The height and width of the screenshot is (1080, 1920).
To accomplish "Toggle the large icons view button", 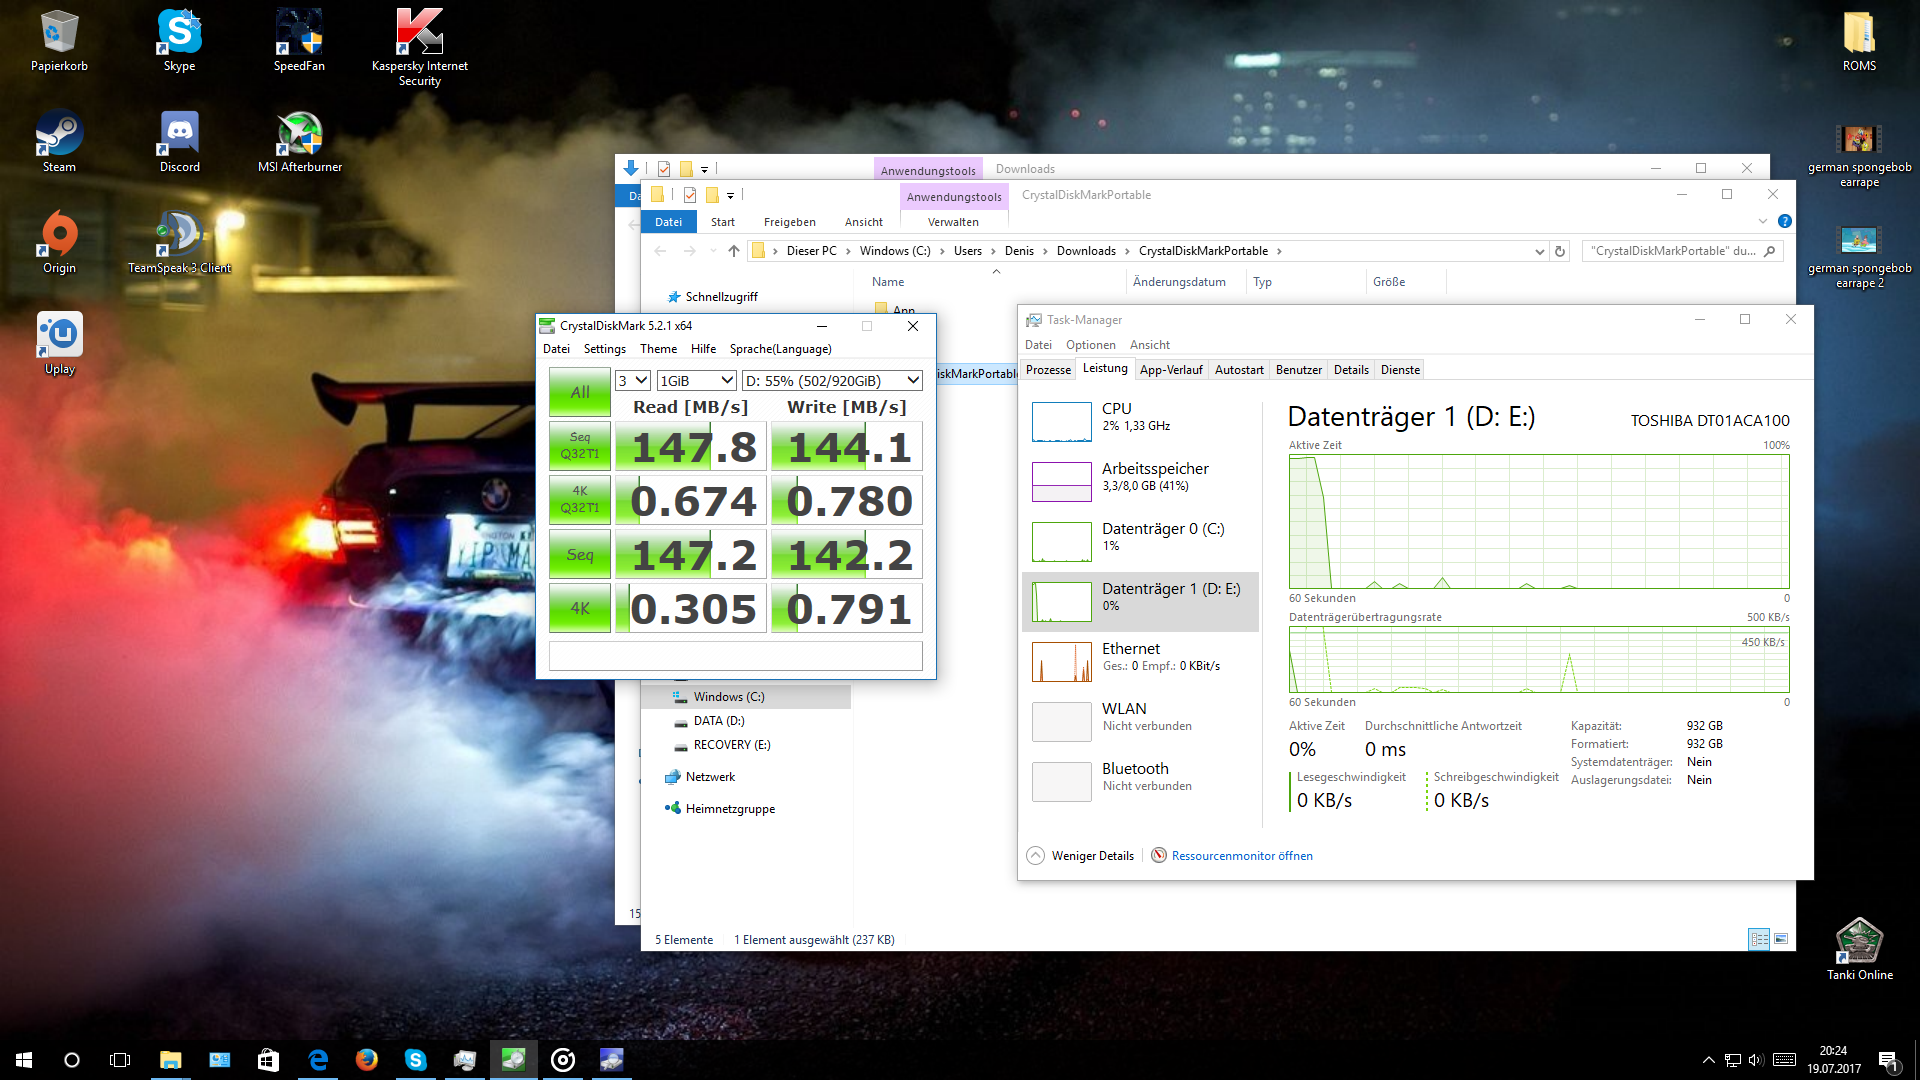I will [x=1781, y=939].
